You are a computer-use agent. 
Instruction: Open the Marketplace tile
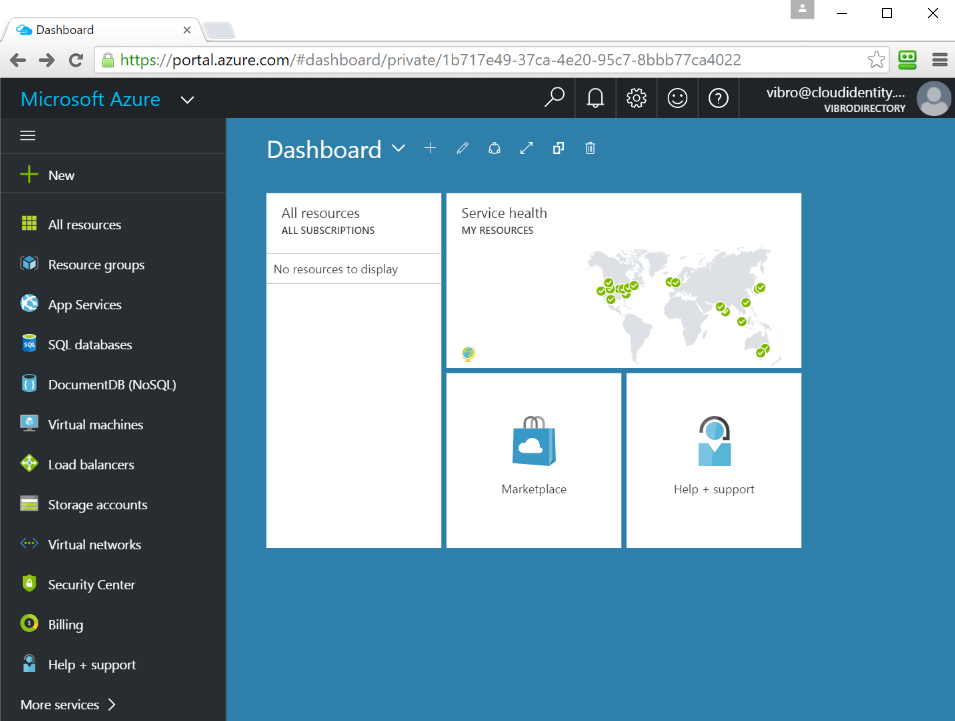534,460
